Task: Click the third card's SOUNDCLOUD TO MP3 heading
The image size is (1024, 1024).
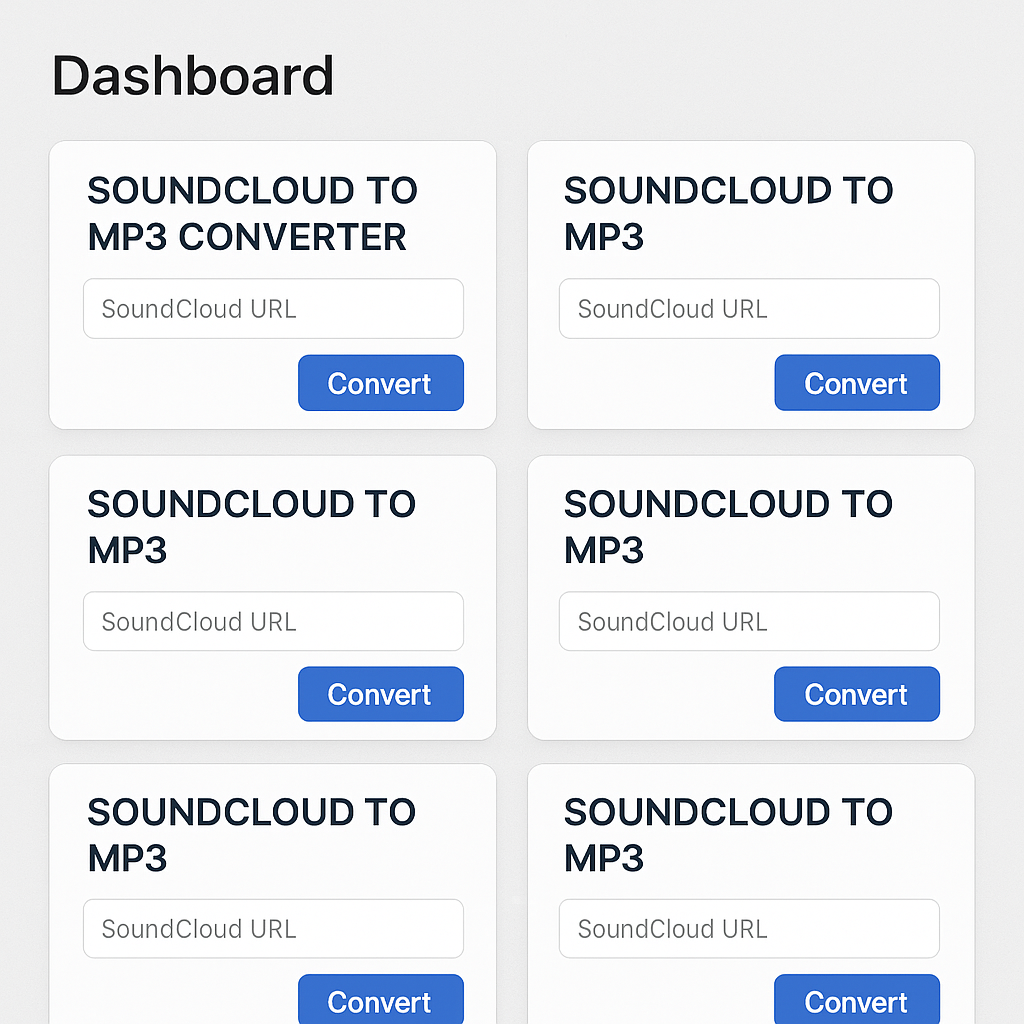Action: coord(252,526)
